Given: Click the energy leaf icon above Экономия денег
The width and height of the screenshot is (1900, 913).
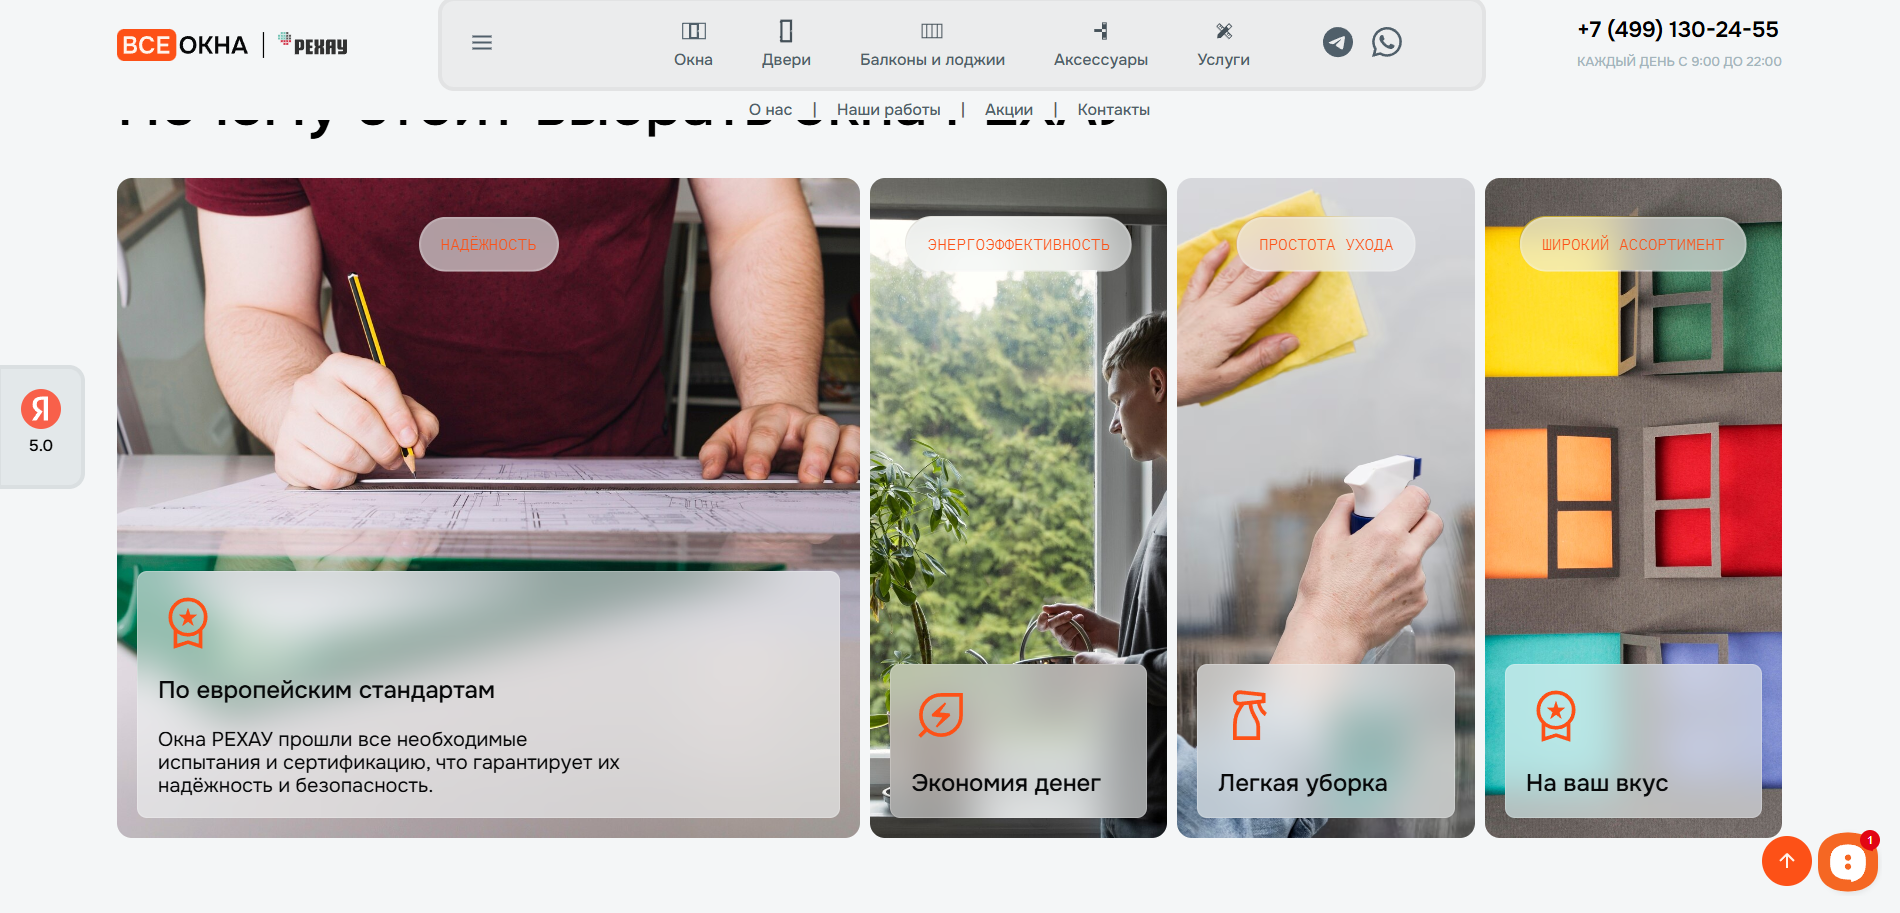Looking at the screenshot, I should pyautogui.click(x=940, y=715).
